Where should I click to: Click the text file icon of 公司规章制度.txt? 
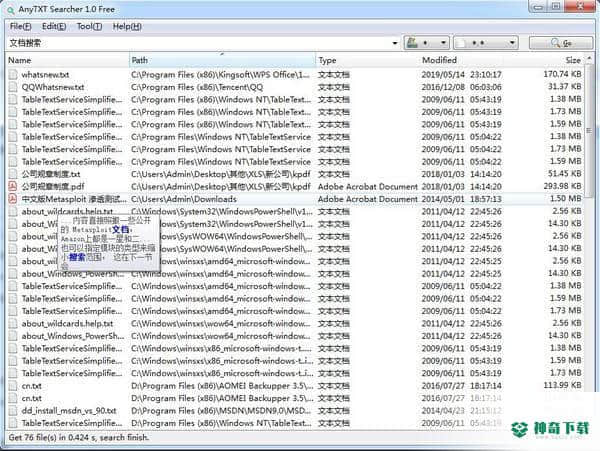coord(13,174)
